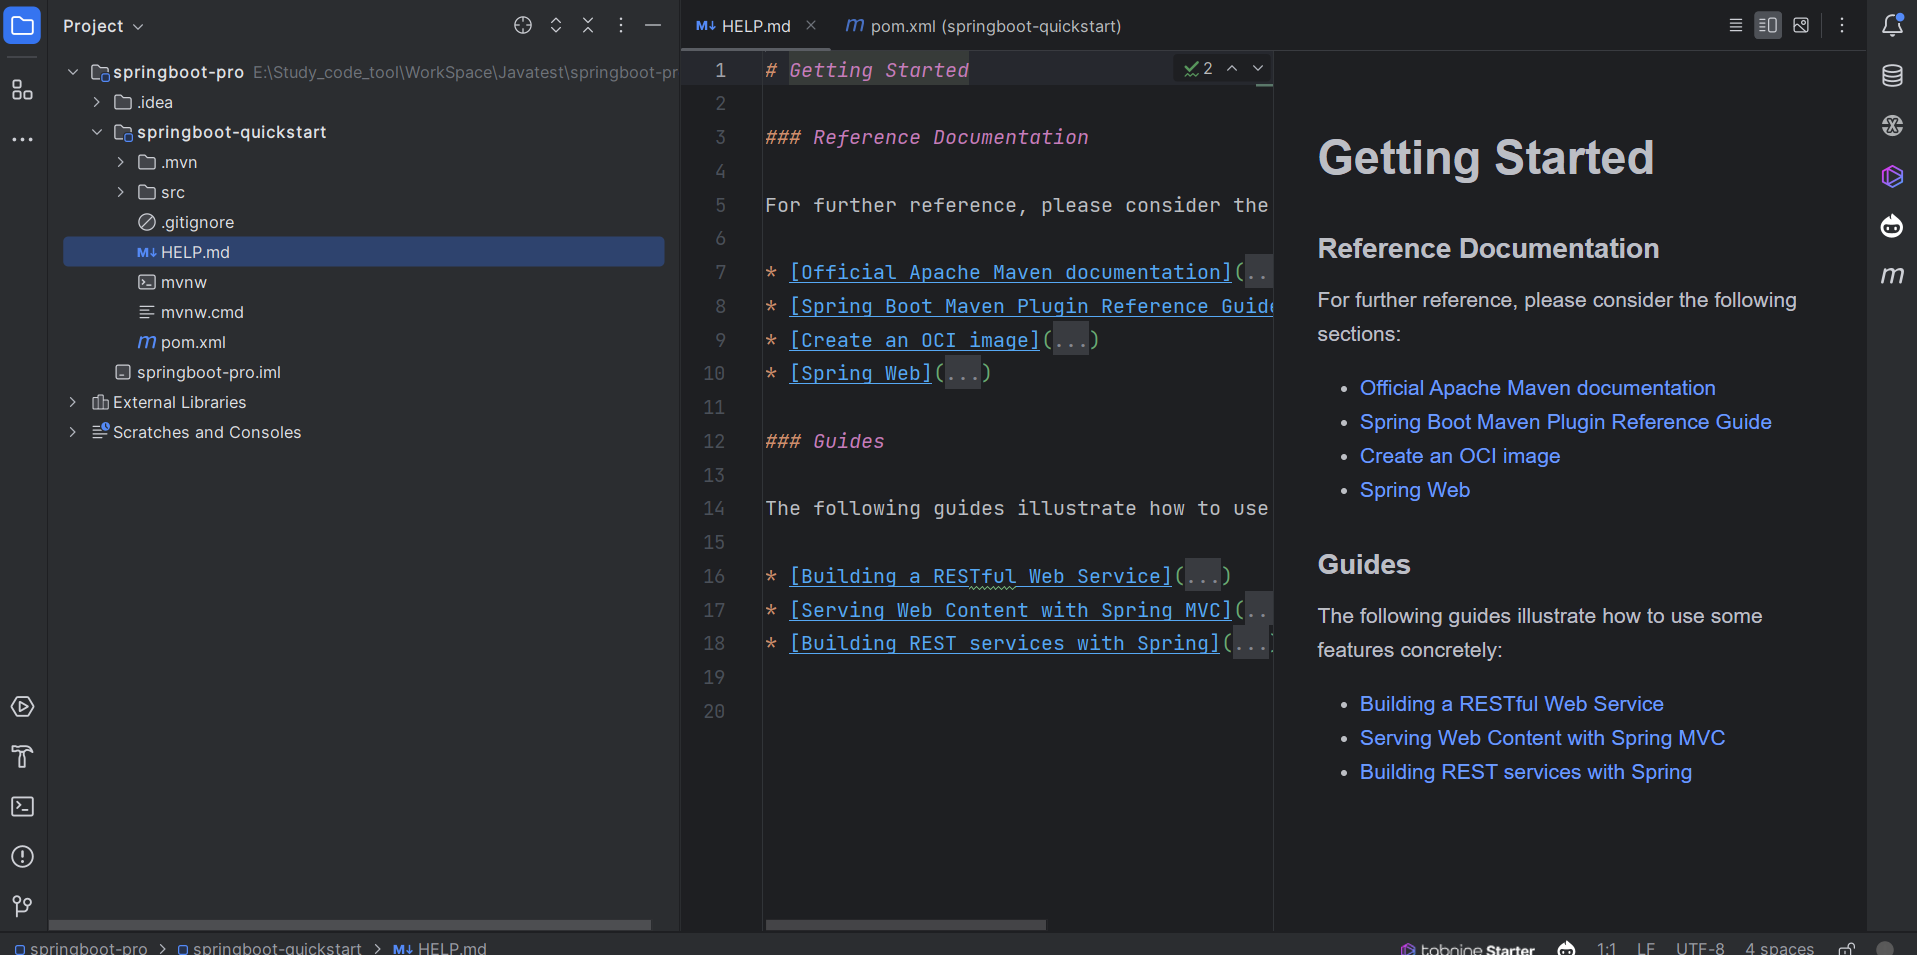Open the Terminal tool window
Viewport: 1917px width, 955px height.
(22, 807)
